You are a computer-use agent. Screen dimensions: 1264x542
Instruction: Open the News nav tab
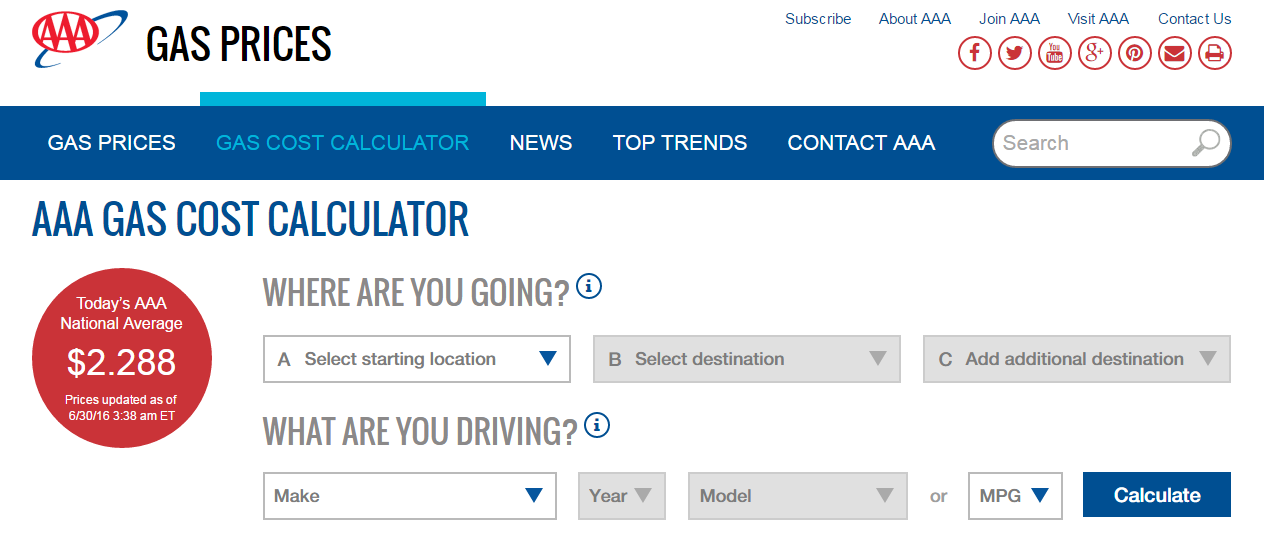(541, 143)
